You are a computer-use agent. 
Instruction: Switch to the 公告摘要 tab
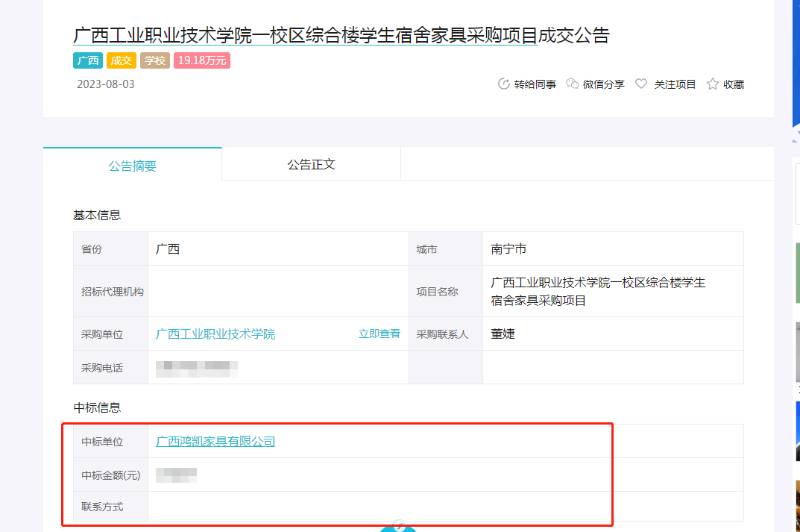click(x=132, y=165)
